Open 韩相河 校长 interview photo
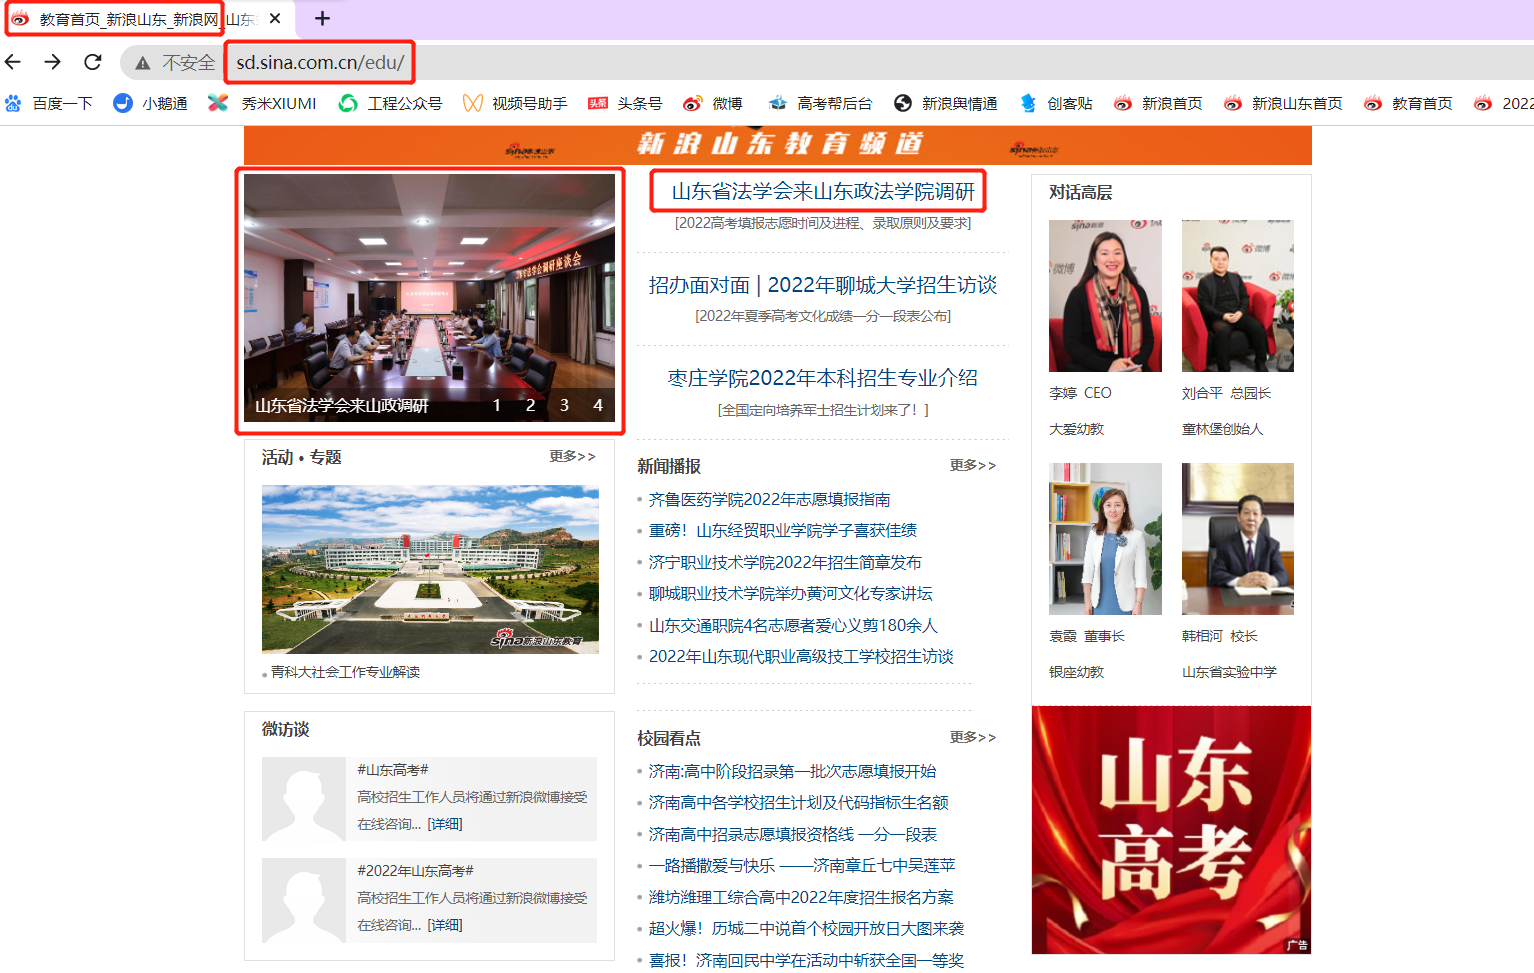Screen dimensions: 1534x973 tap(1238, 539)
